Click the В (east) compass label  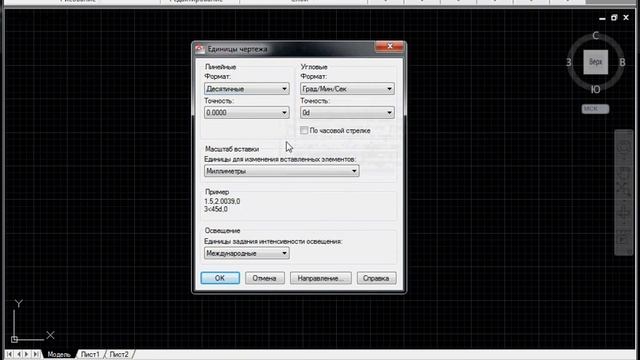tap(622, 62)
